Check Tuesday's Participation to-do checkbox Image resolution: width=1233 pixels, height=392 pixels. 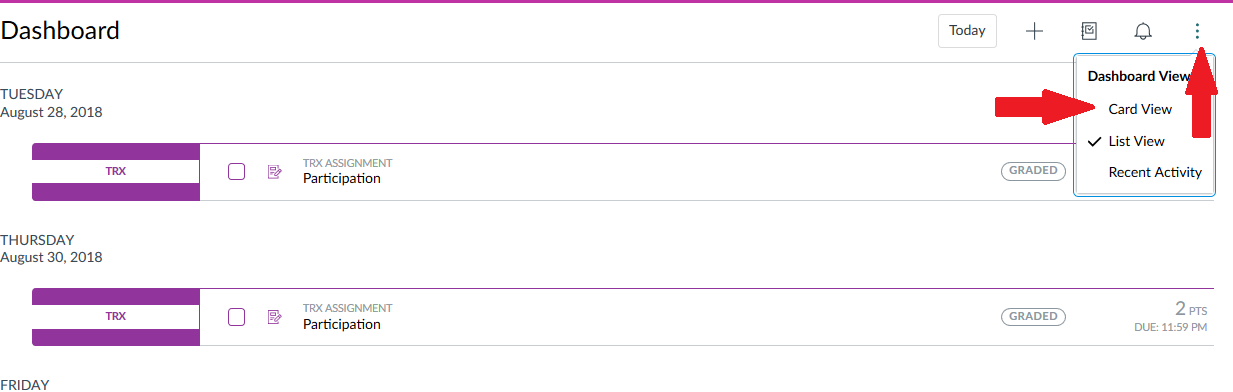point(237,171)
